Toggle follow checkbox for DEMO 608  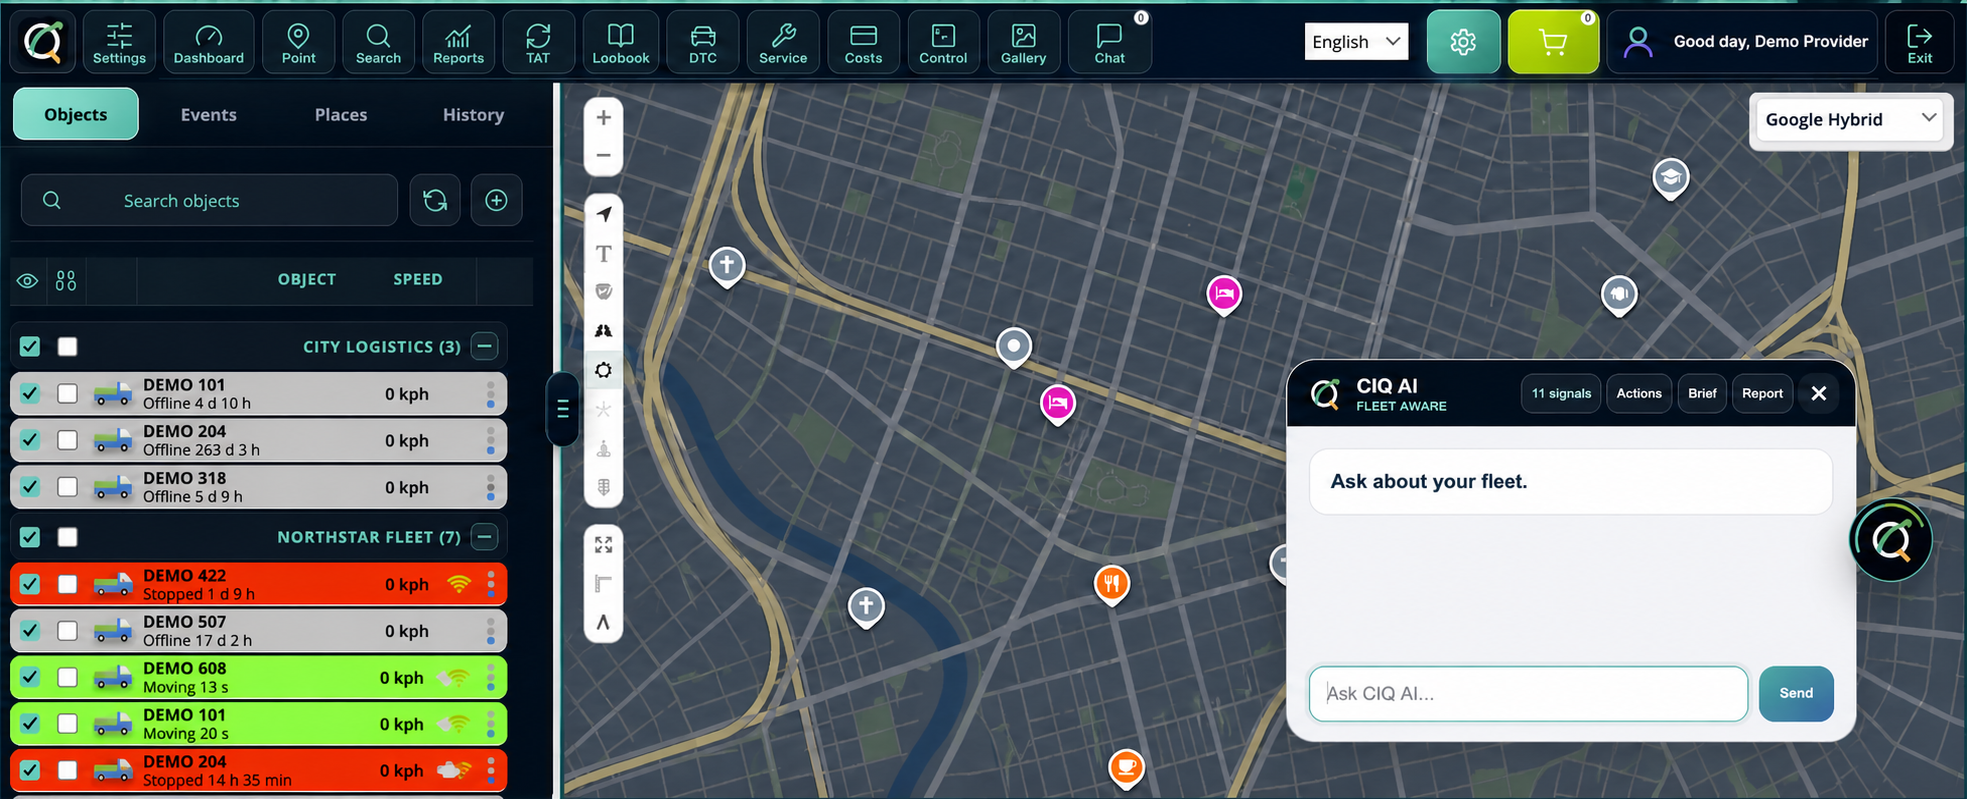[67, 677]
